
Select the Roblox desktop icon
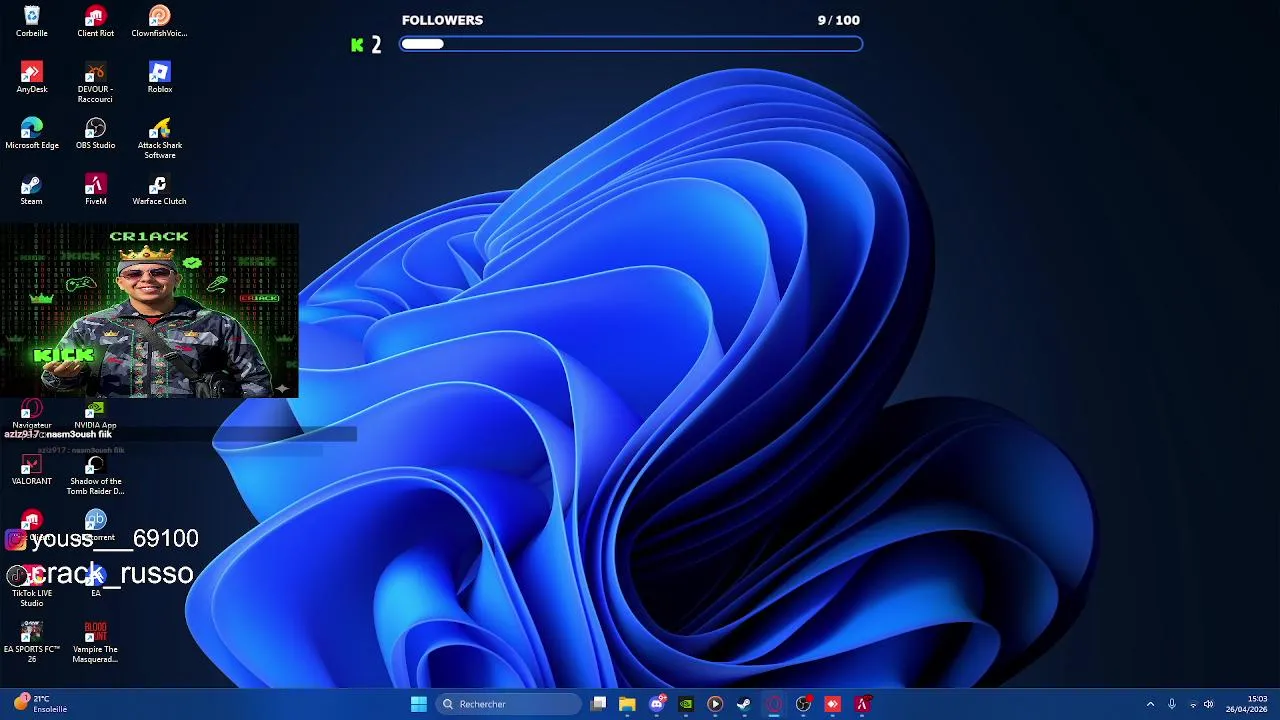pos(159,77)
